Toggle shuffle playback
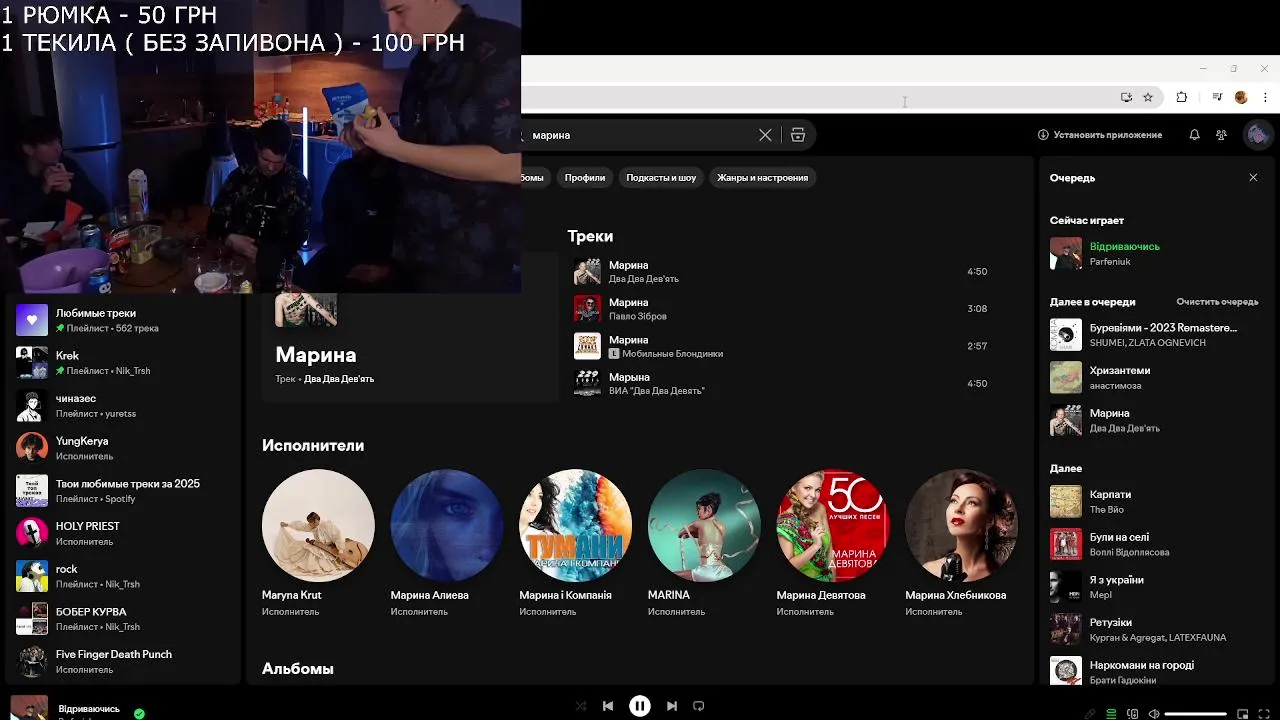The height and width of the screenshot is (720, 1280). [x=581, y=706]
